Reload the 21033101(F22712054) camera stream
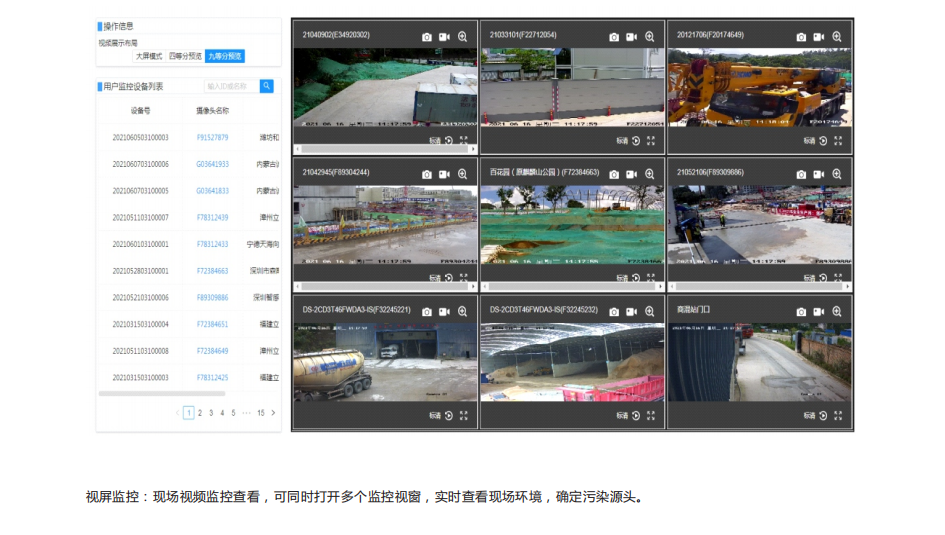 636,140
